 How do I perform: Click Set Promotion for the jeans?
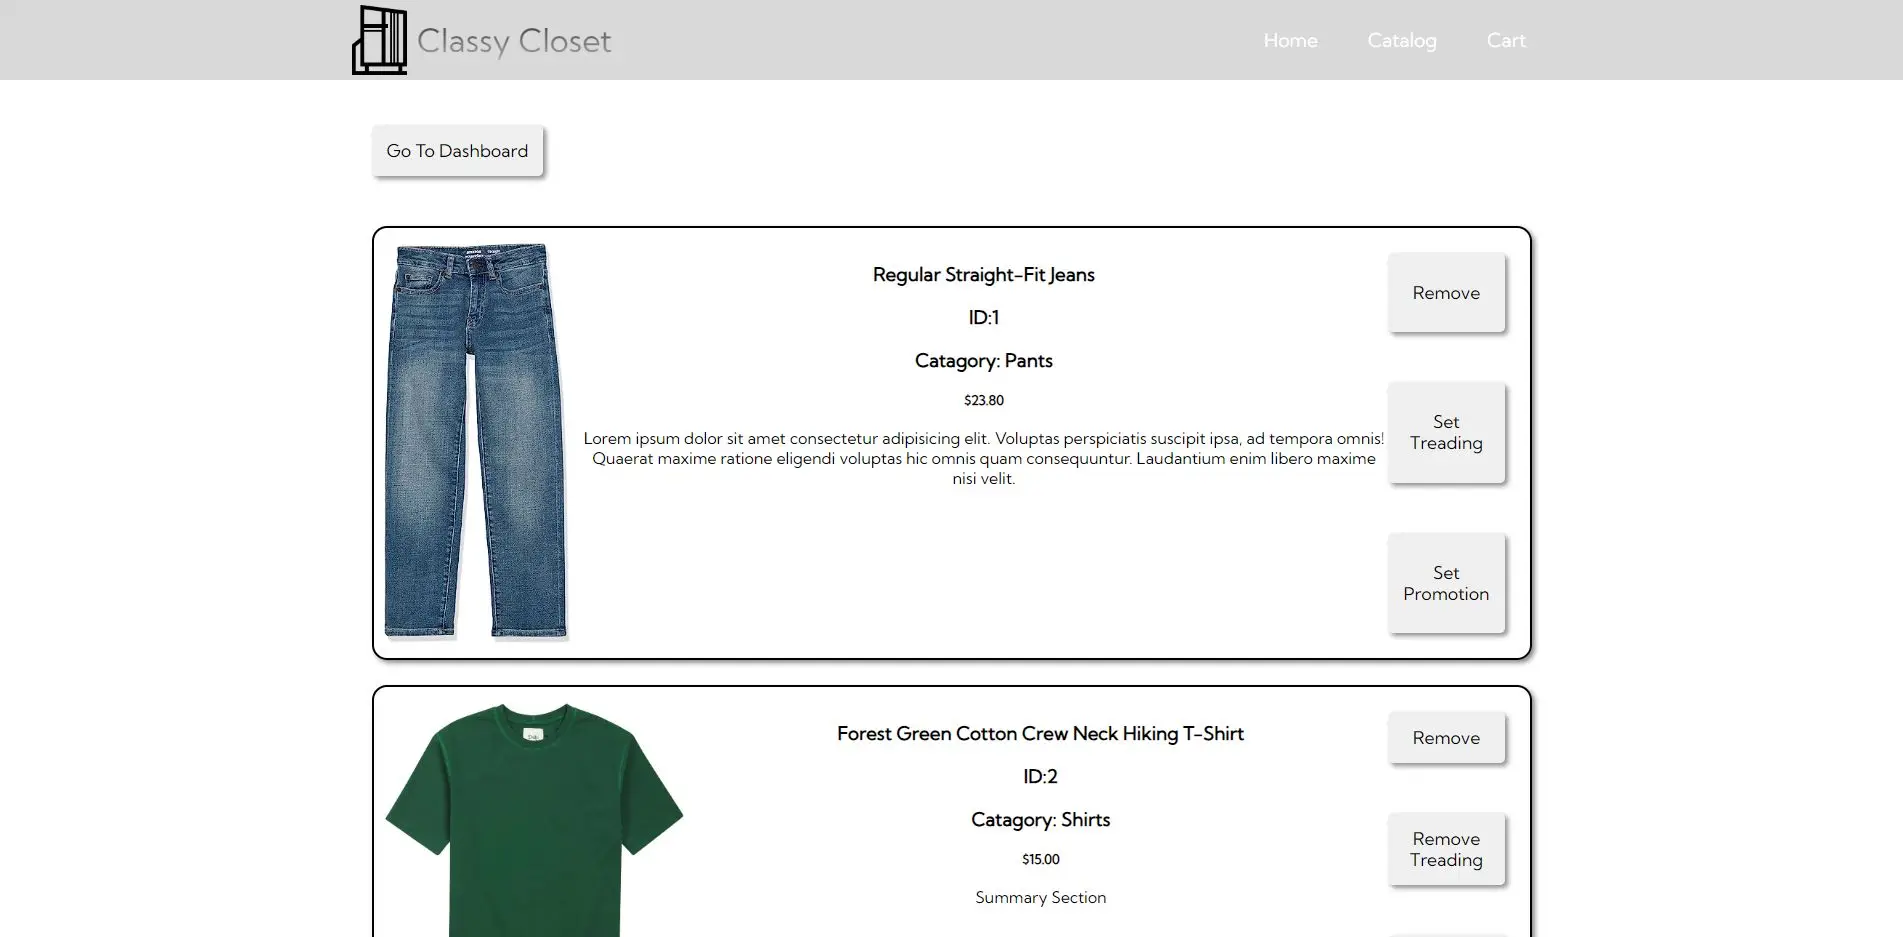(1446, 583)
